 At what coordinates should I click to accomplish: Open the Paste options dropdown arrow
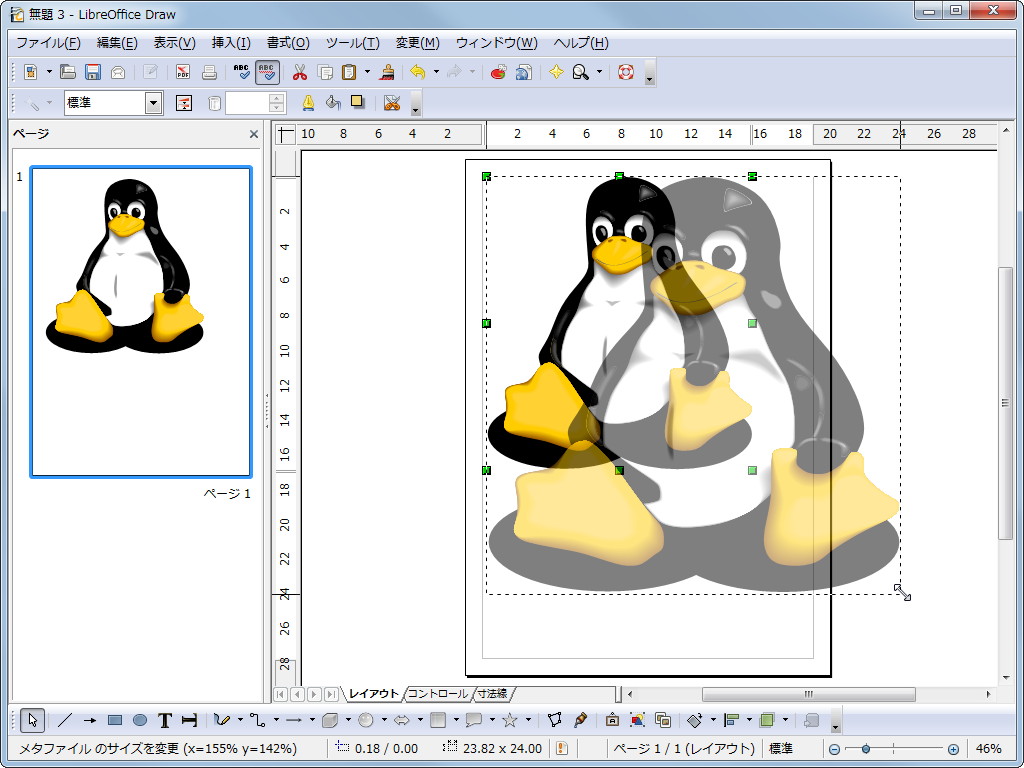coord(367,72)
